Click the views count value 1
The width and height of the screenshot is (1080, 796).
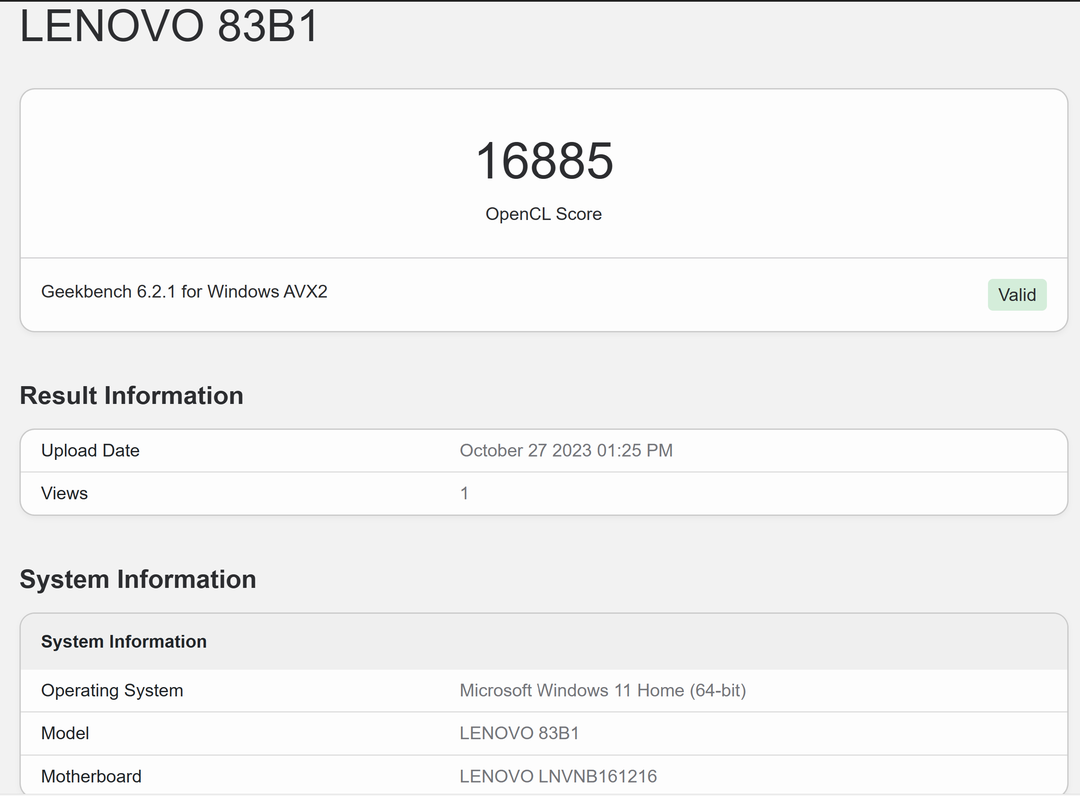[464, 492]
